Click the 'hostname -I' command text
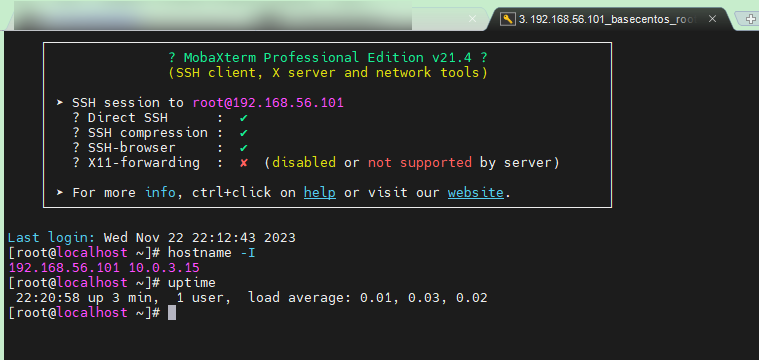Viewport: 759px width, 360px height. (x=212, y=253)
